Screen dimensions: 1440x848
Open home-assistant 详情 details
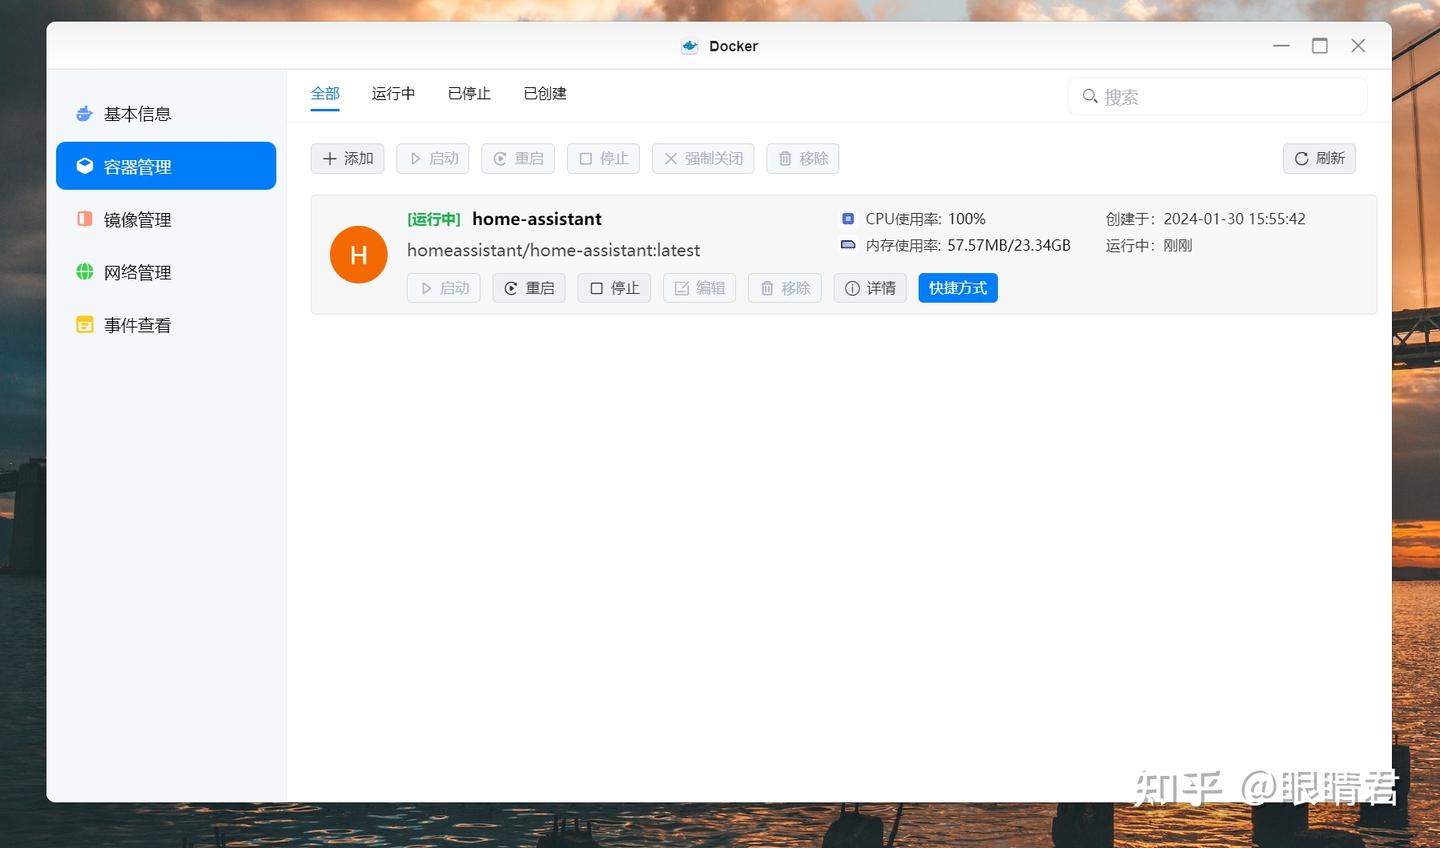tap(869, 288)
